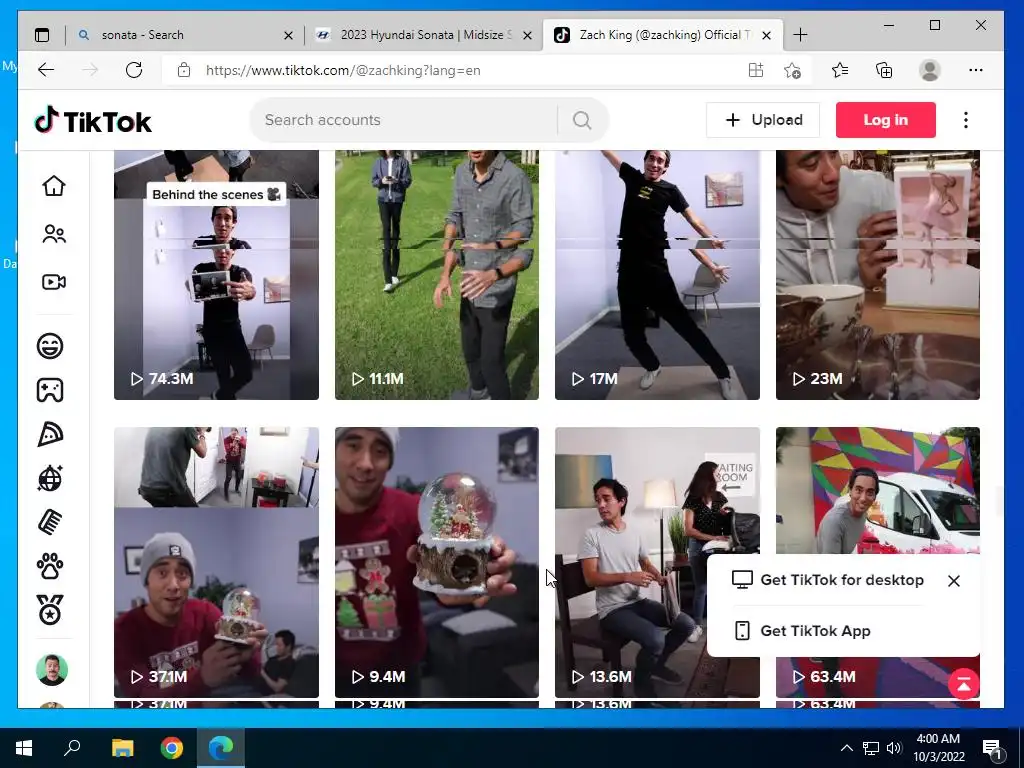Image resolution: width=1024 pixels, height=768 pixels.
Task: Select the Comedy smiley face category icon
Action: point(50,345)
